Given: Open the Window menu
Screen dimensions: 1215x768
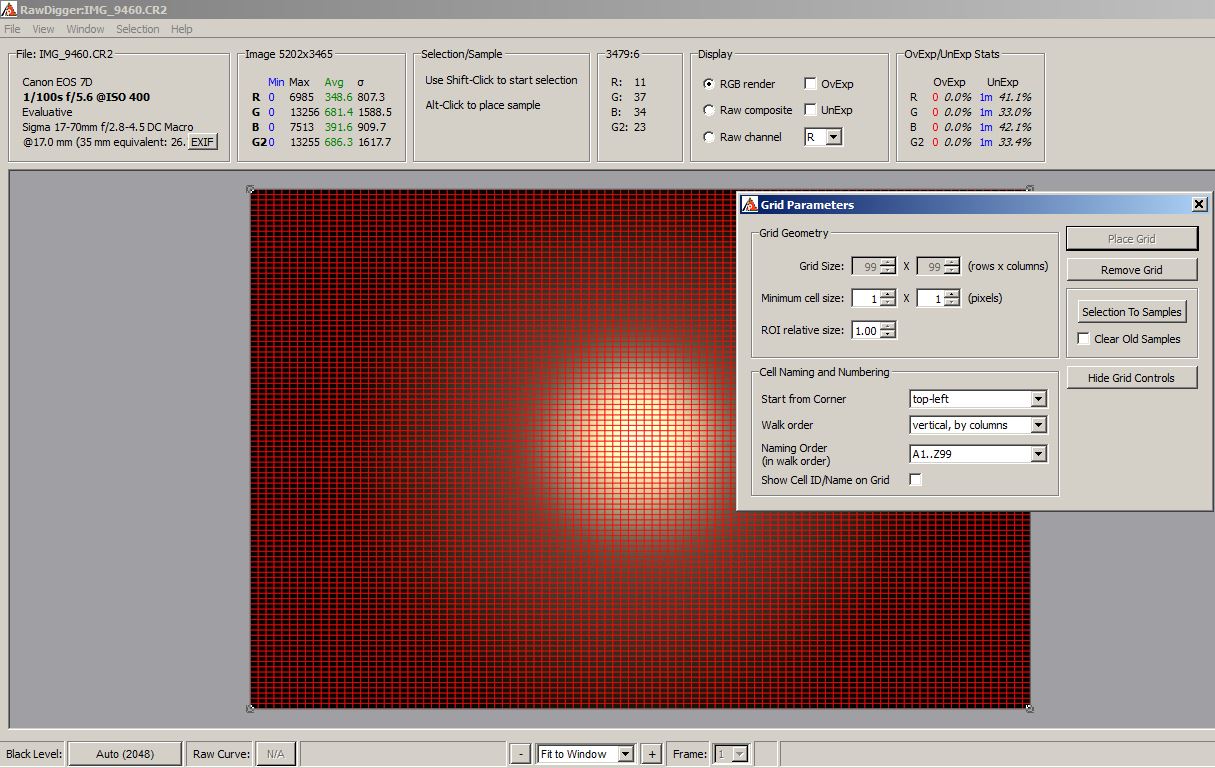Looking at the screenshot, I should (x=85, y=29).
